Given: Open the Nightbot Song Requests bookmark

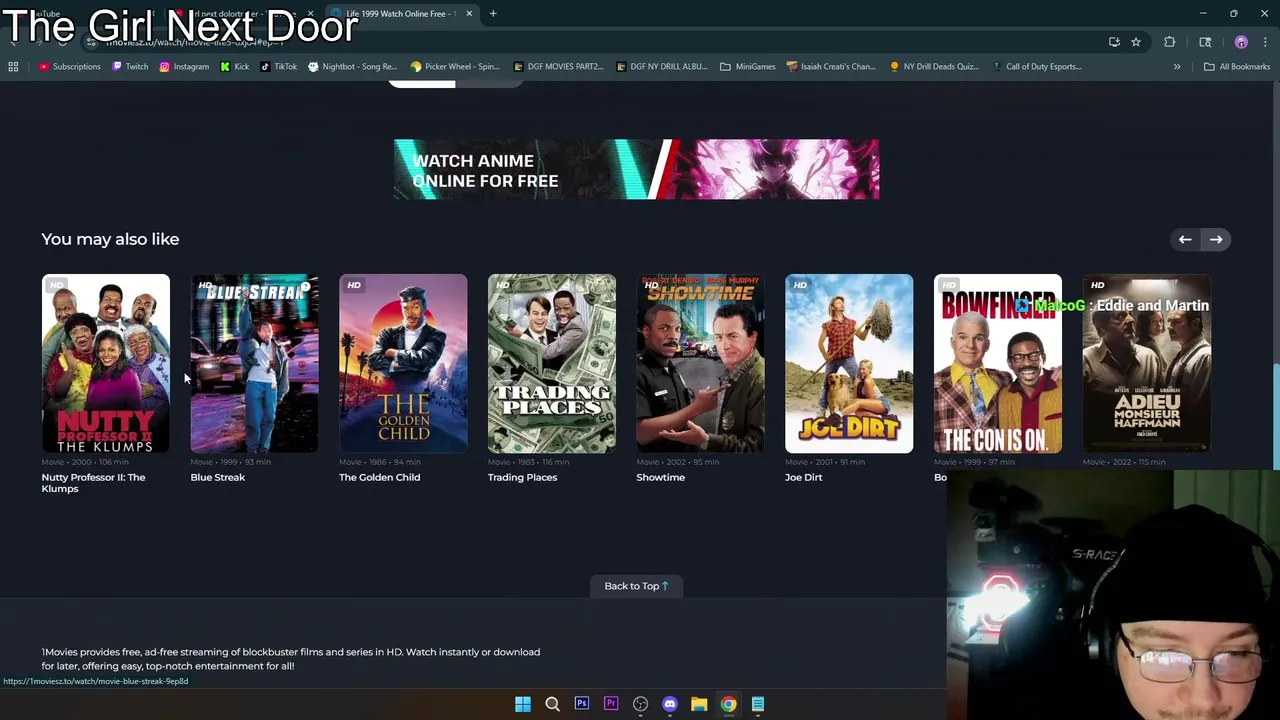Looking at the screenshot, I should click(x=353, y=67).
